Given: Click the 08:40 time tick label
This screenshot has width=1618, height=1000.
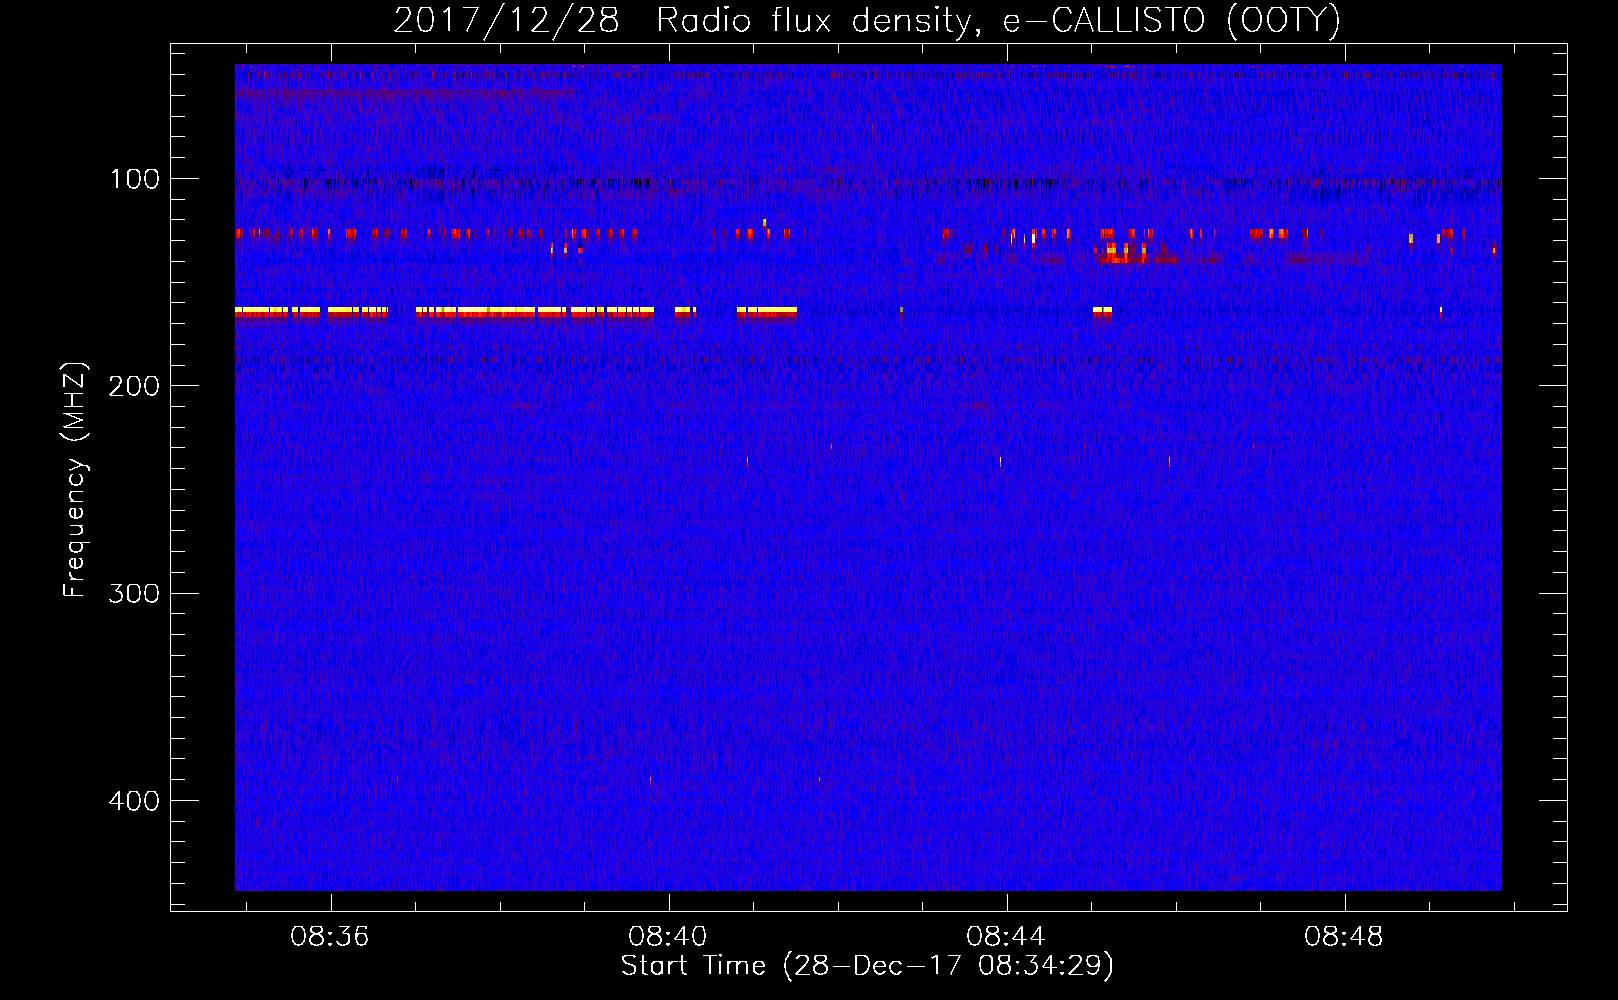Looking at the screenshot, I should pyautogui.click(x=668, y=937).
